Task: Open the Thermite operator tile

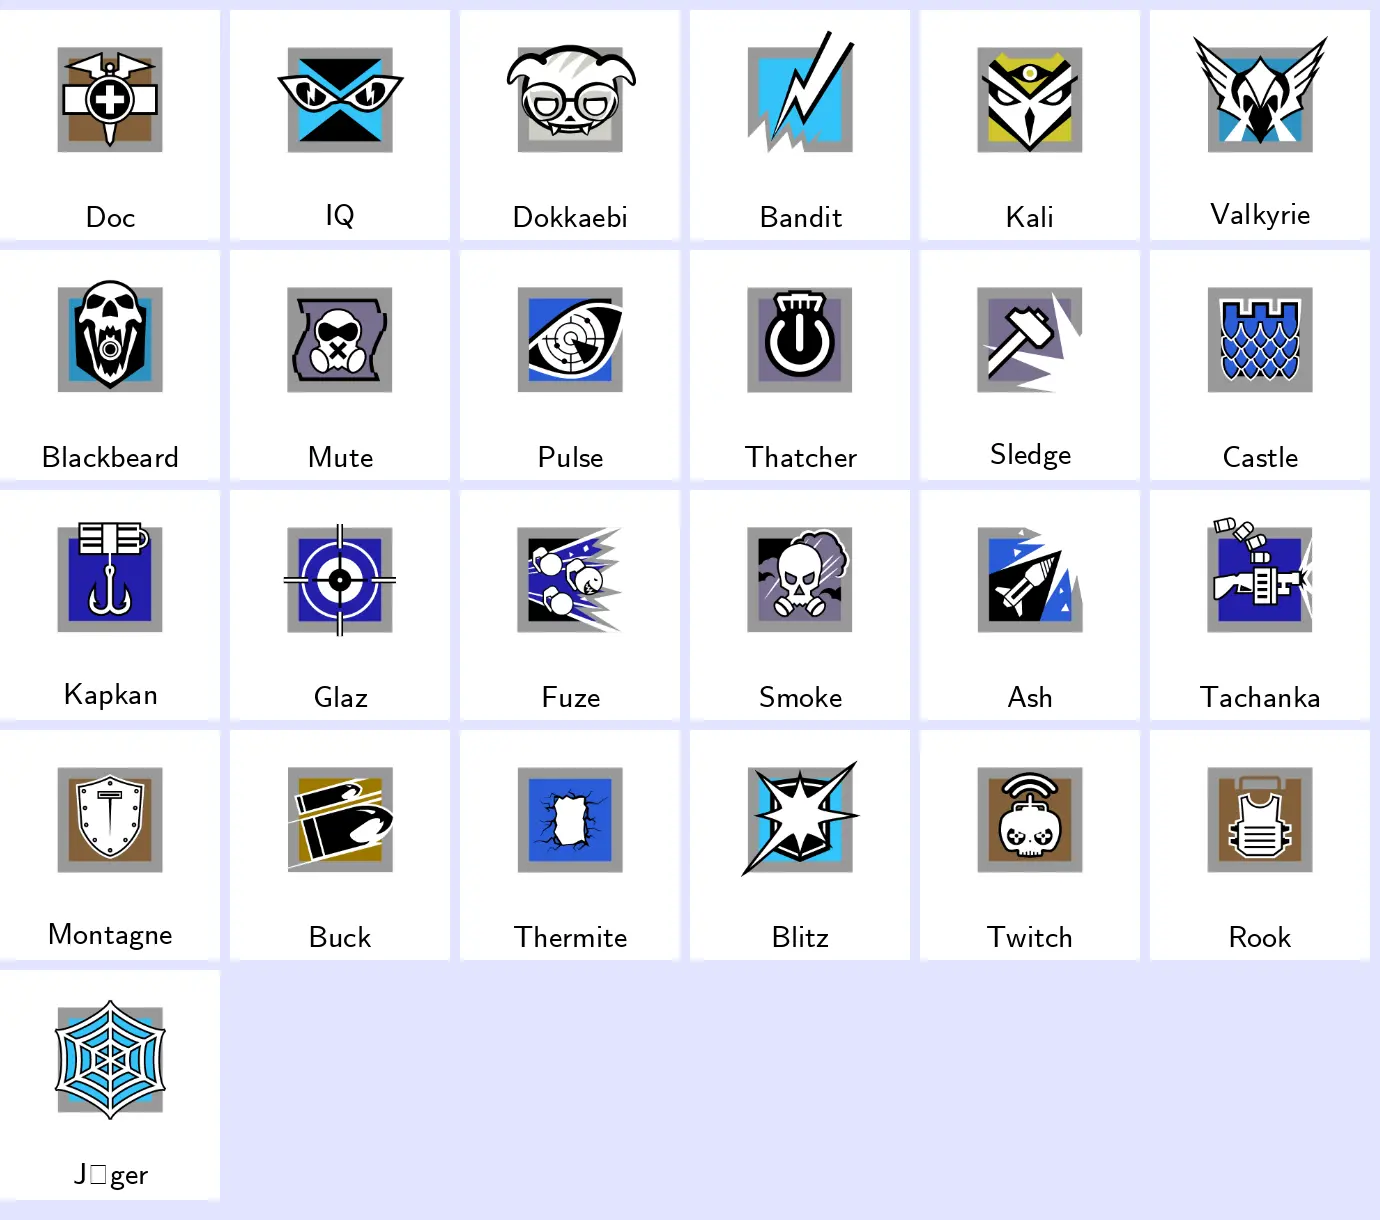Action: pyautogui.click(x=570, y=845)
